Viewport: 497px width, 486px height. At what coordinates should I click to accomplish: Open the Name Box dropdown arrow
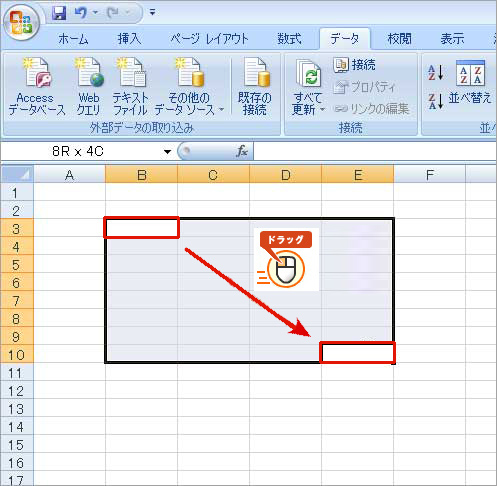pyautogui.click(x=167, y=152)
